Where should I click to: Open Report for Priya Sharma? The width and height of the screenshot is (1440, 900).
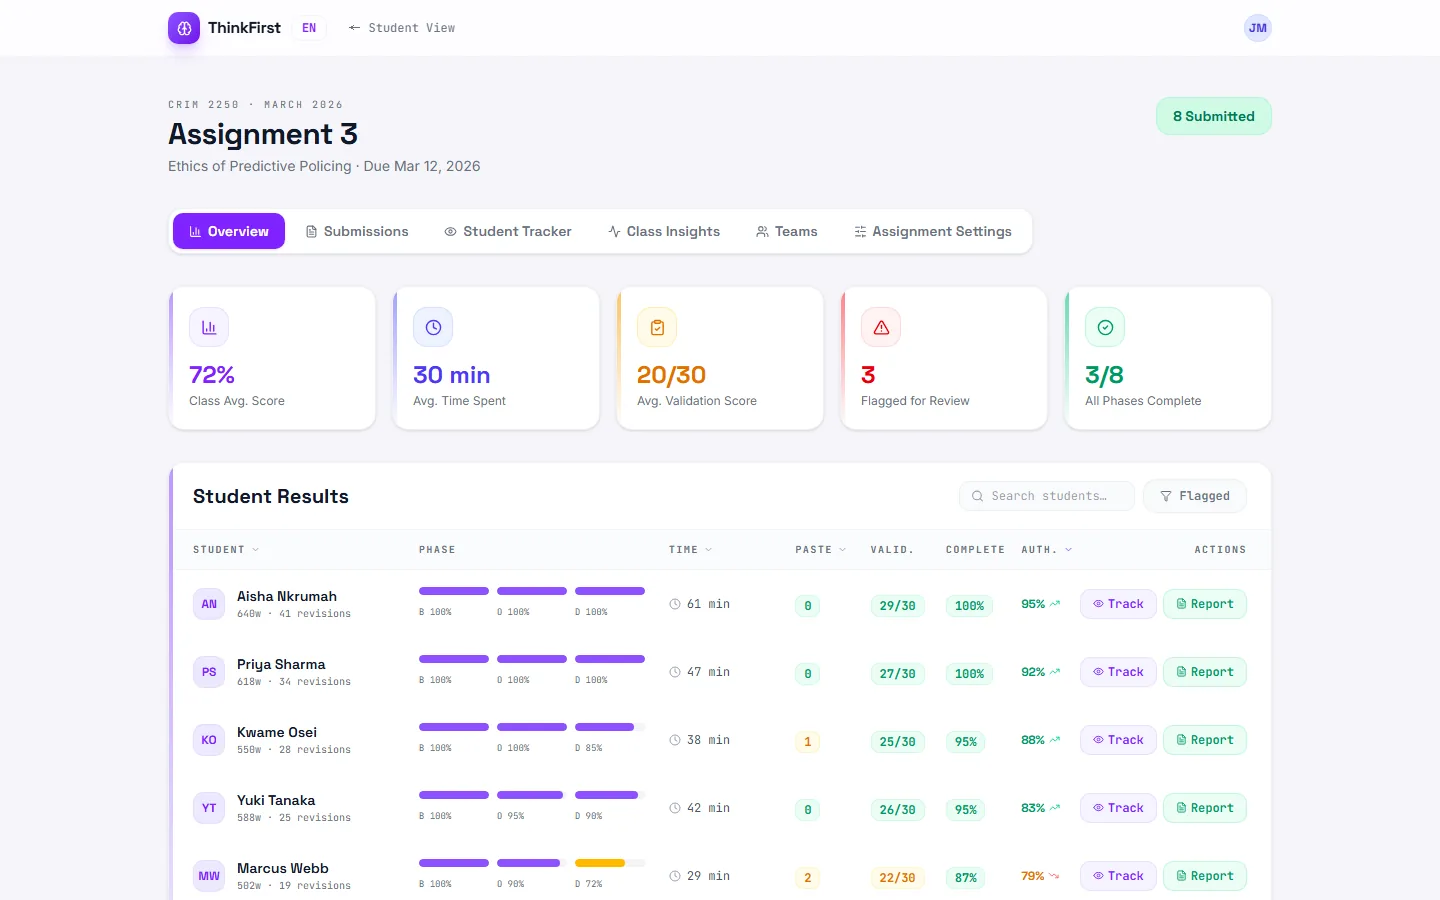pos(1205,672)
